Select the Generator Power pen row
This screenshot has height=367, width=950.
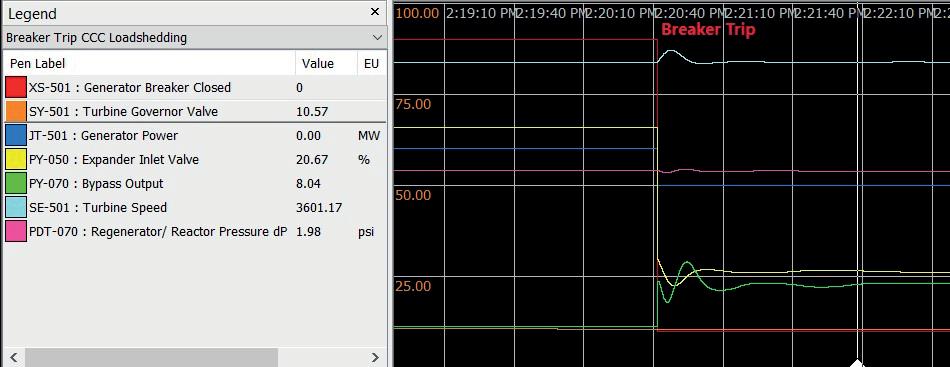[x=194, y=136]
